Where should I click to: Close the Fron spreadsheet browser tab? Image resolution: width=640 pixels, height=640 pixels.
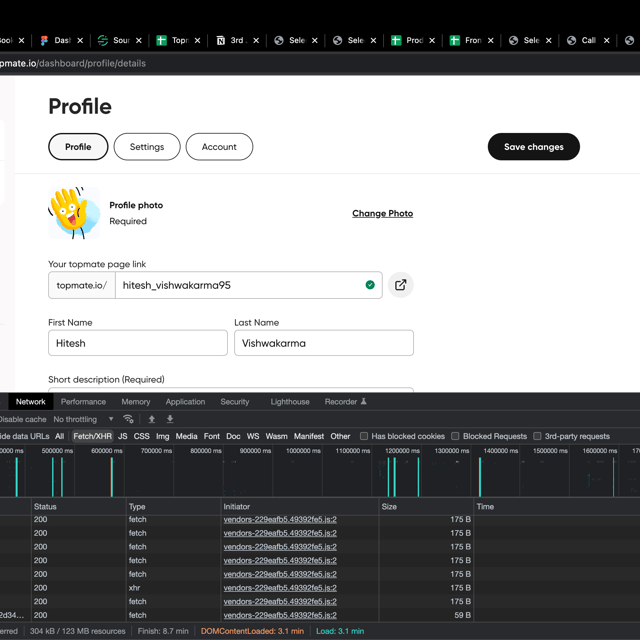click(x=491, y=40)
